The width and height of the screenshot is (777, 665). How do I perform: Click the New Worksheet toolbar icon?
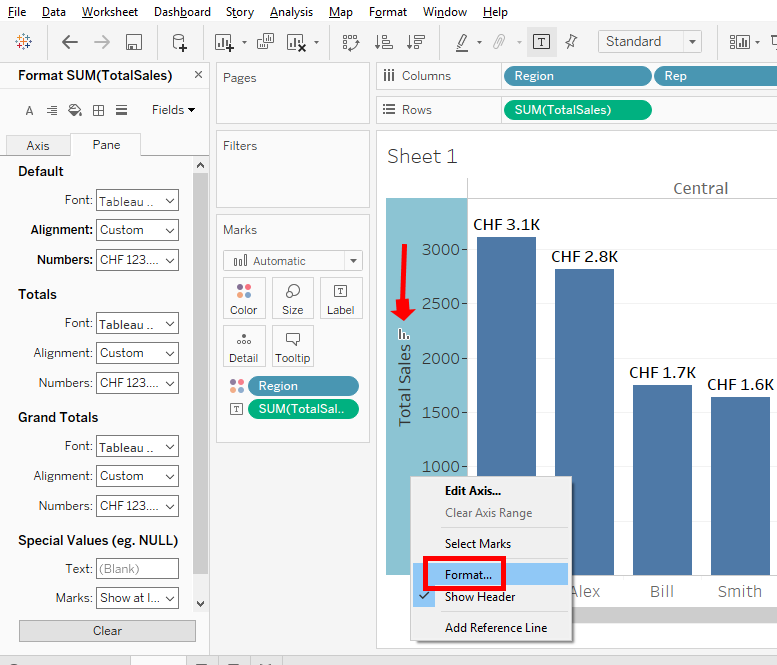pyautogui.click(x=224, y=42)
